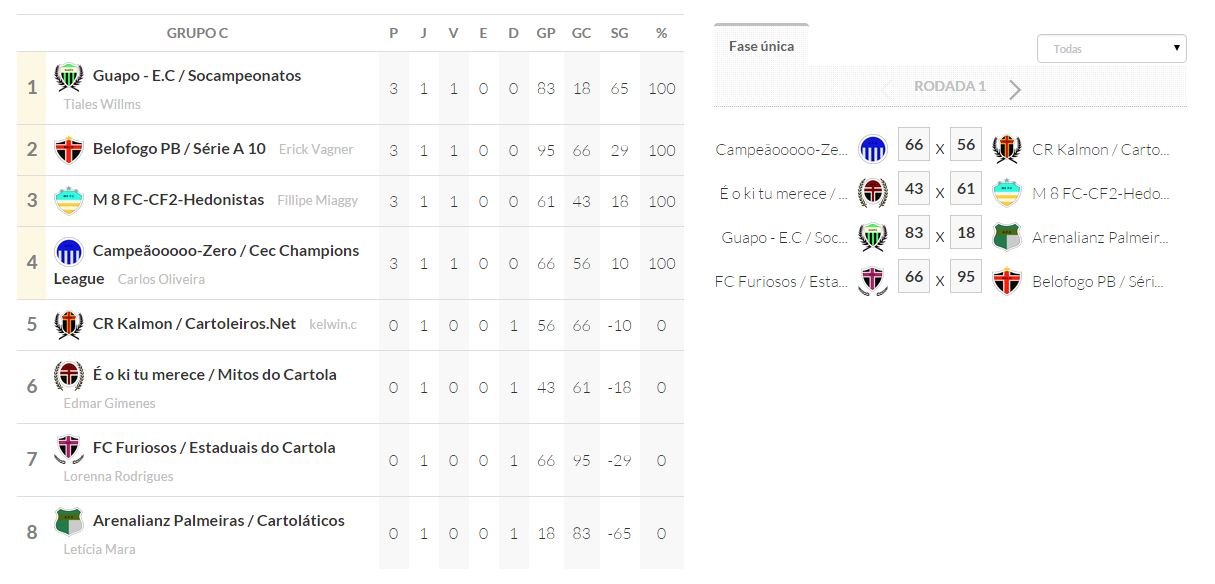Open the Todas filter dropdown

[1111, 49]
